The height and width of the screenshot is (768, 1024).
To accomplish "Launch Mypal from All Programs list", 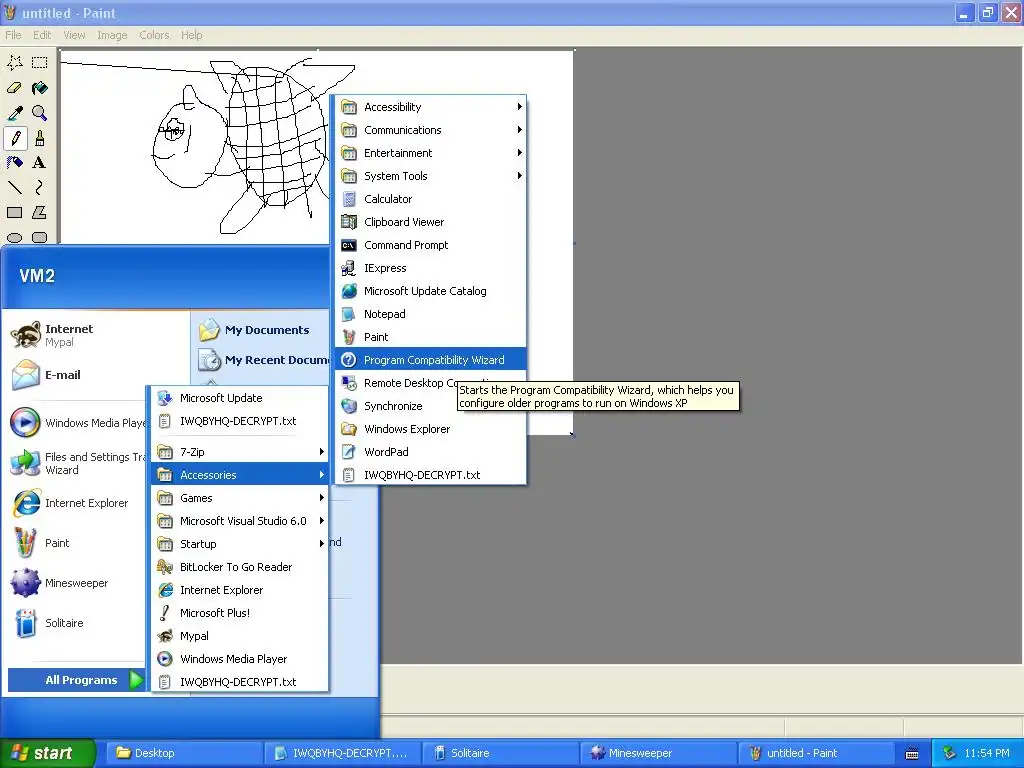I will point(240,636).
